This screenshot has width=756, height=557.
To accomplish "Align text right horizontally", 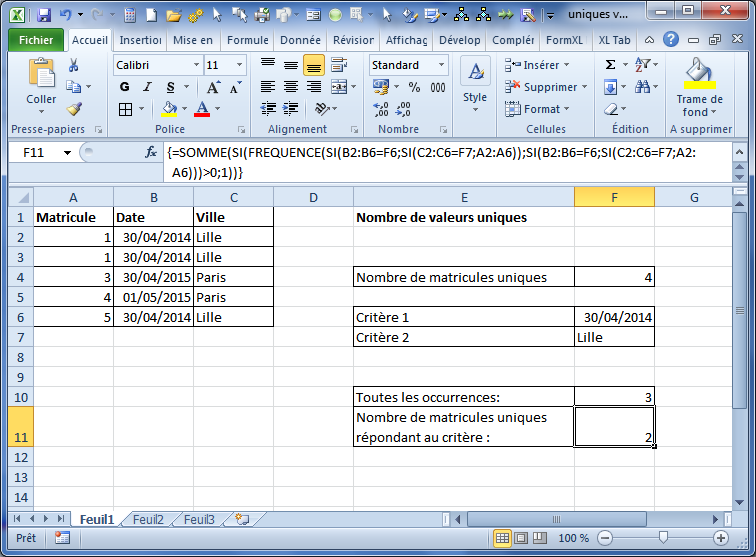I will click(x=314, y=87).
